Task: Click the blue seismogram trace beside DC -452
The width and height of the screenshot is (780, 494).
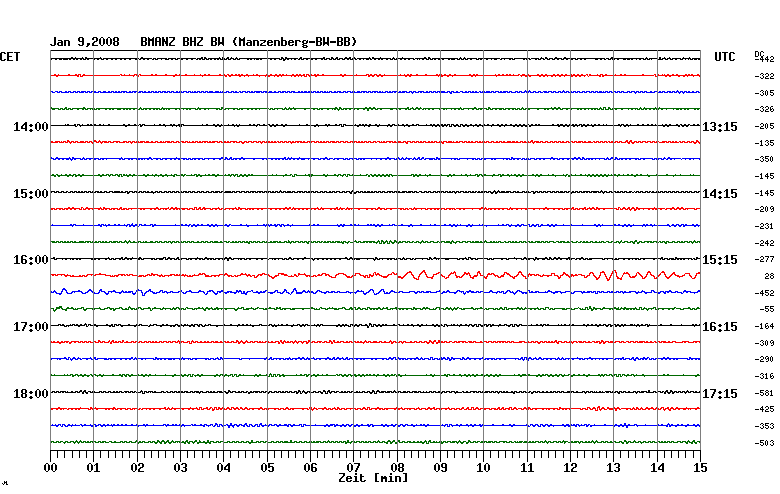Action: 376,292
